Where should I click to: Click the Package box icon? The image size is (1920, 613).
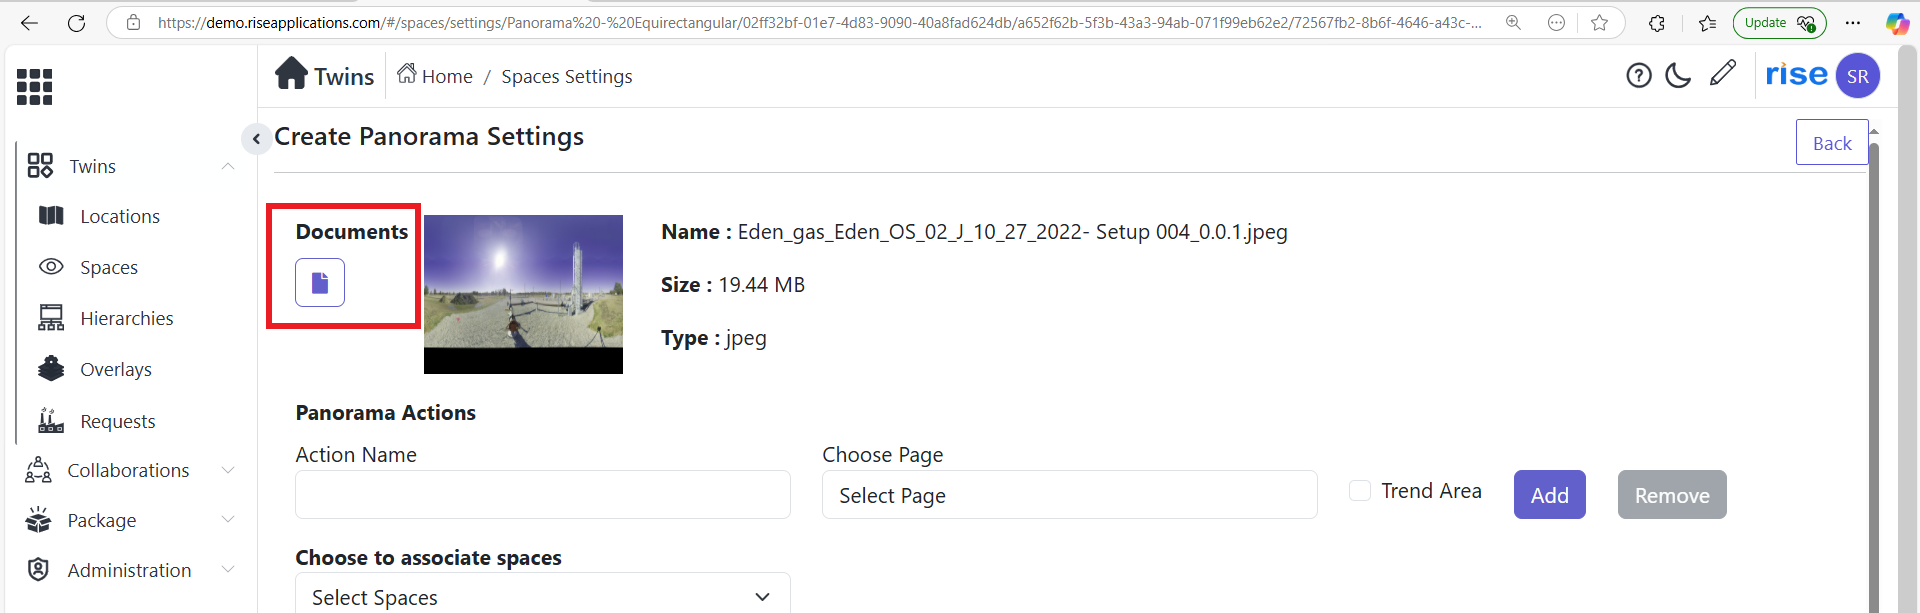pyautogui.click(x=38, y=520)
